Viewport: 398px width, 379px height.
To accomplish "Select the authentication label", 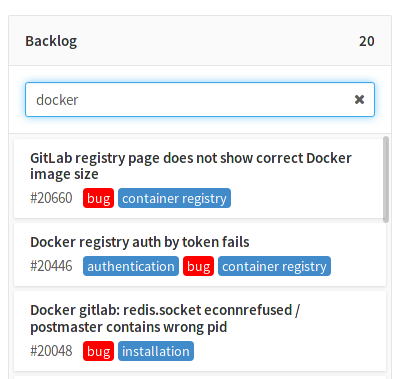I will (131, 266).
